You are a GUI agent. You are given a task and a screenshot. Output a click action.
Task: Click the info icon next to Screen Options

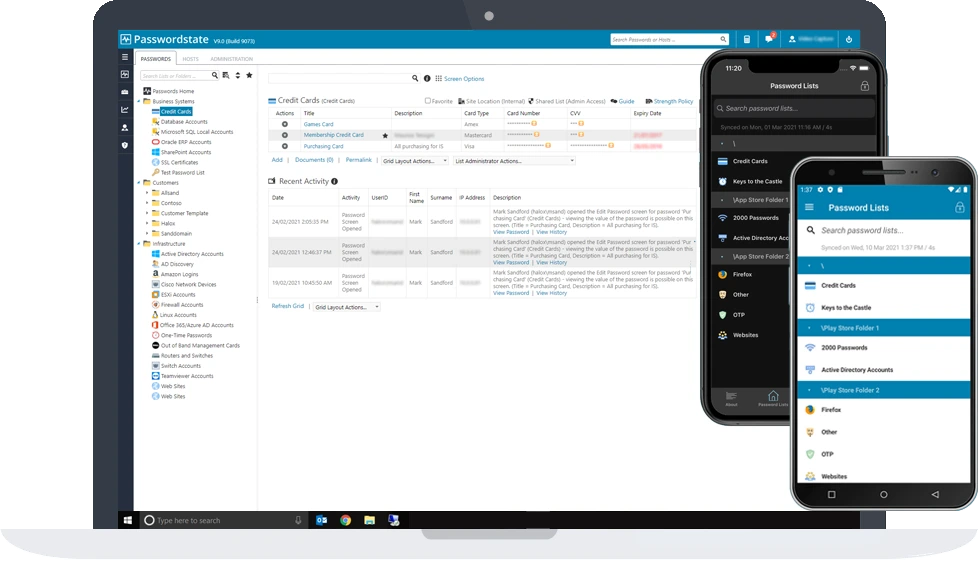pyautogui.click(x=427, y=79)
